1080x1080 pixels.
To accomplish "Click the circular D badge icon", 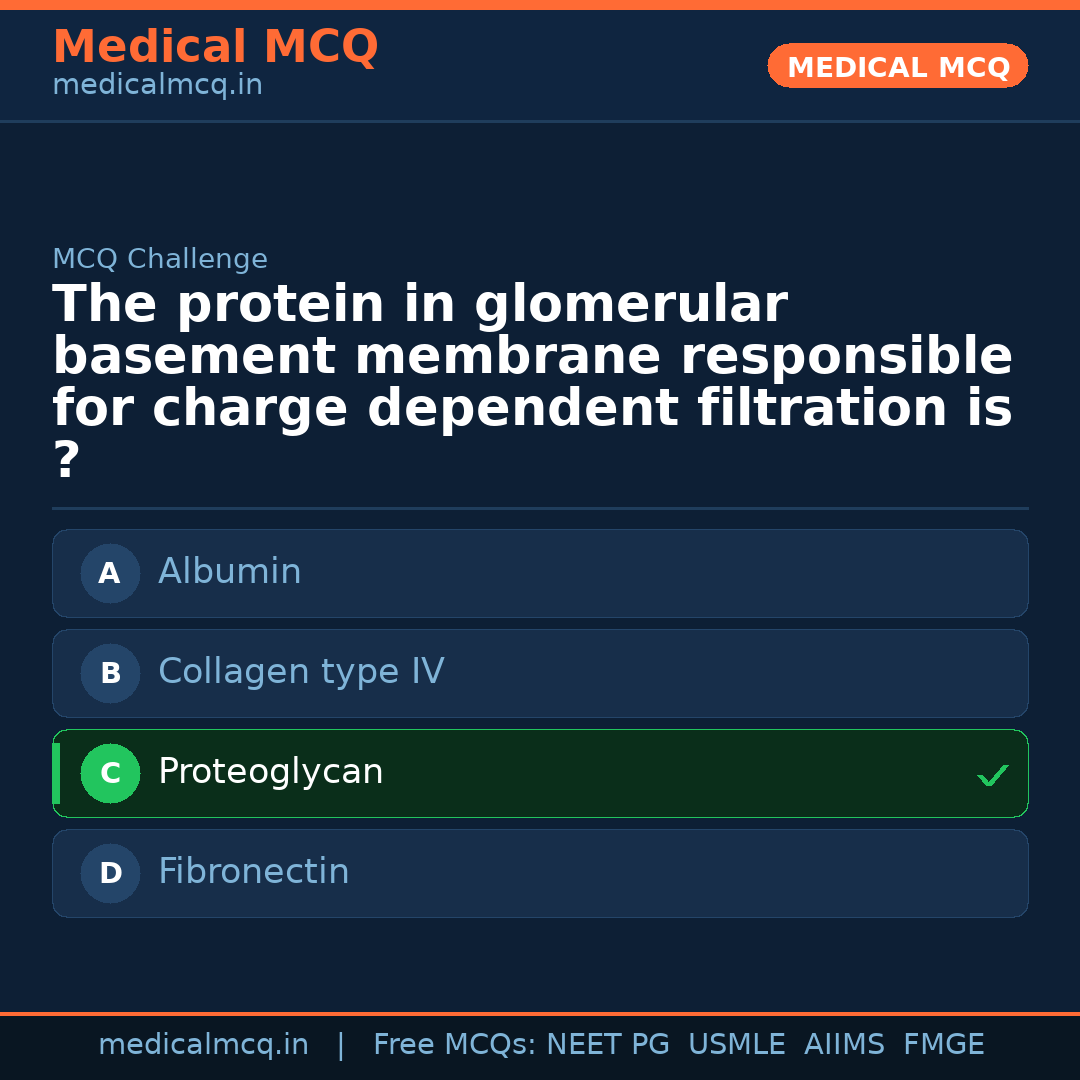I will point(110,873).
